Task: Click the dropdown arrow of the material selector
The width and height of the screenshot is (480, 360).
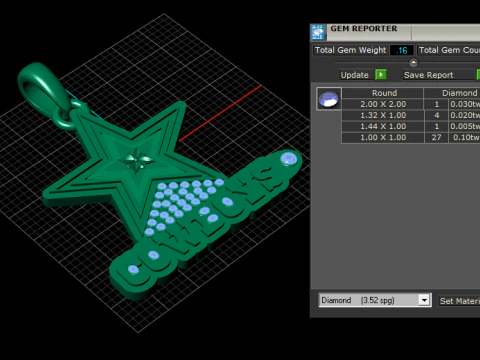Action: click(x=424, y=300)
